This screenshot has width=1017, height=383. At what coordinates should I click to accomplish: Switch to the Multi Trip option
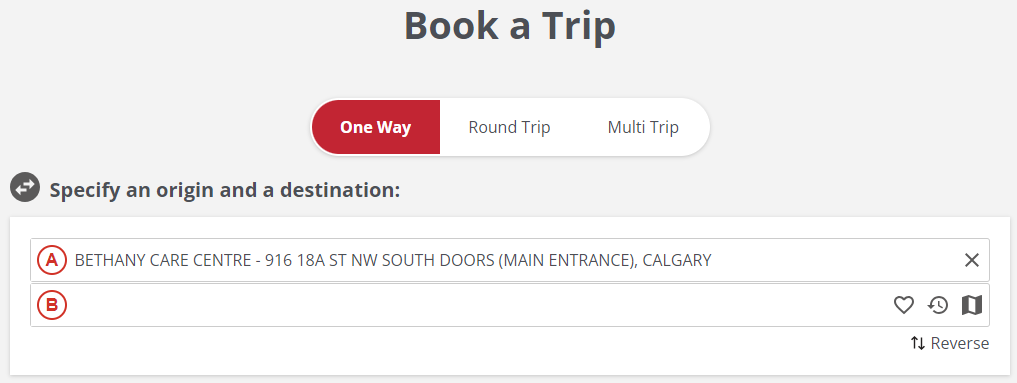(643, 127)
